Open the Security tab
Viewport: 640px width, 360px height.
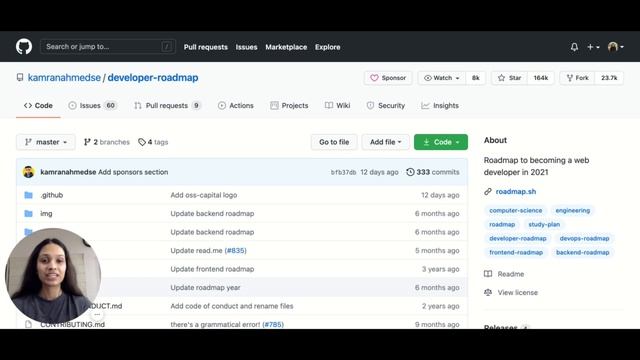(x=386, y=105)
